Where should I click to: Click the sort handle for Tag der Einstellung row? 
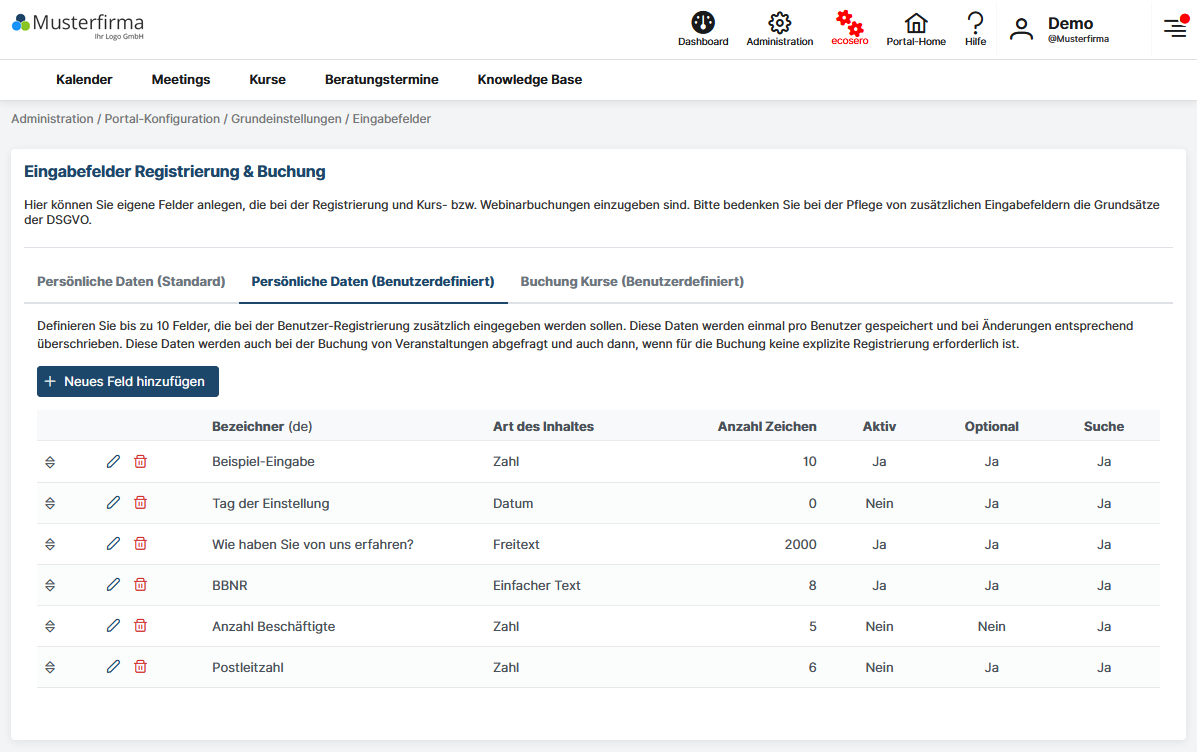(50, 503)
